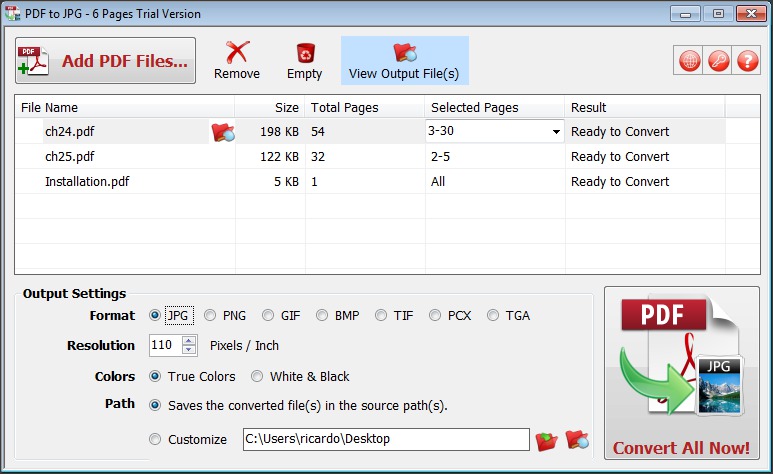Click Convert All Now button
This screenshot has width=773, height=474.
pyautogui.click(x=682, y=373)
